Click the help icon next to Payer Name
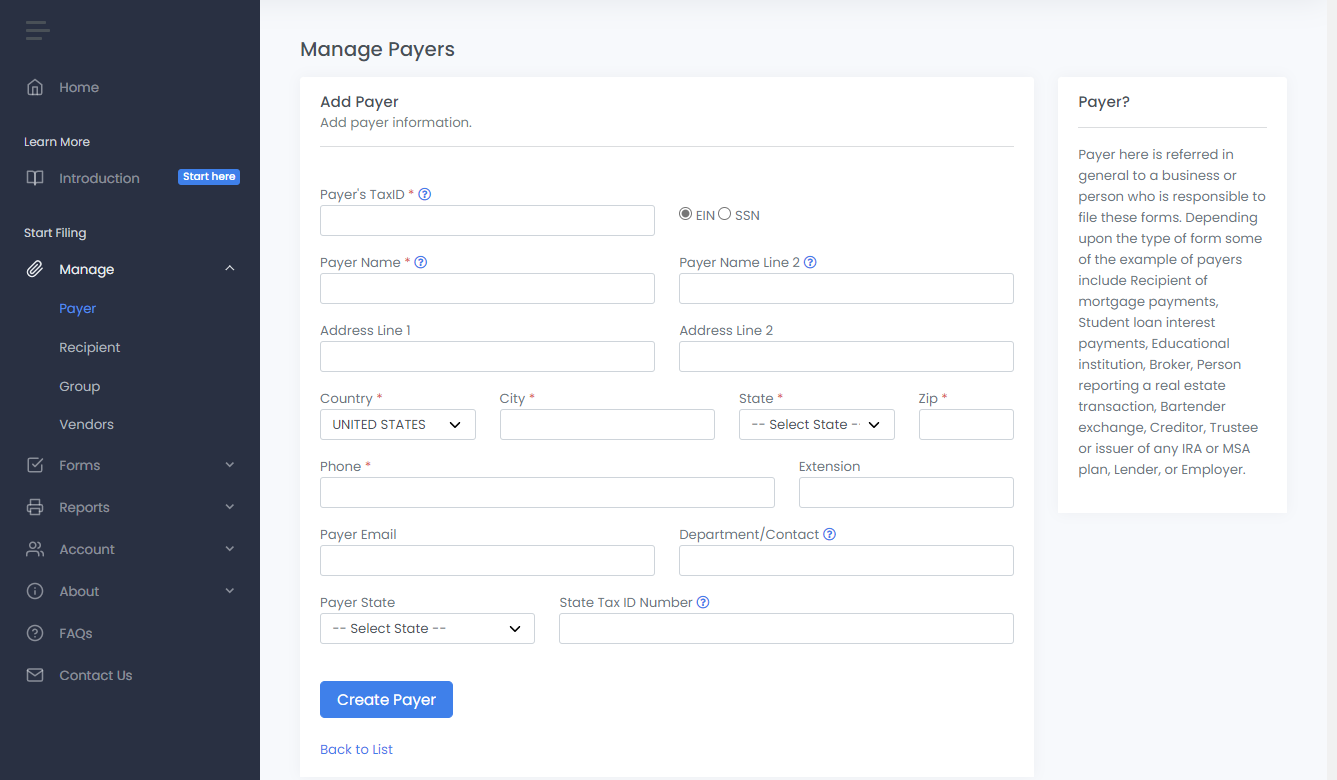1337x780 pixels. tap(421, 262)
